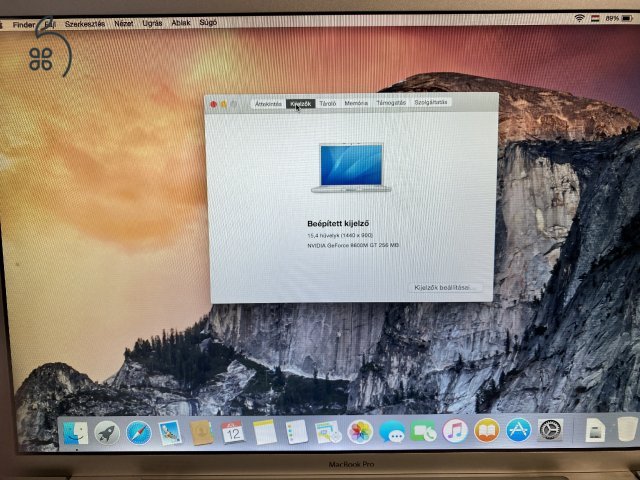640x480 pixels.
Task: Open System Preferences gear icon
Action: click(x=550, y=430)
